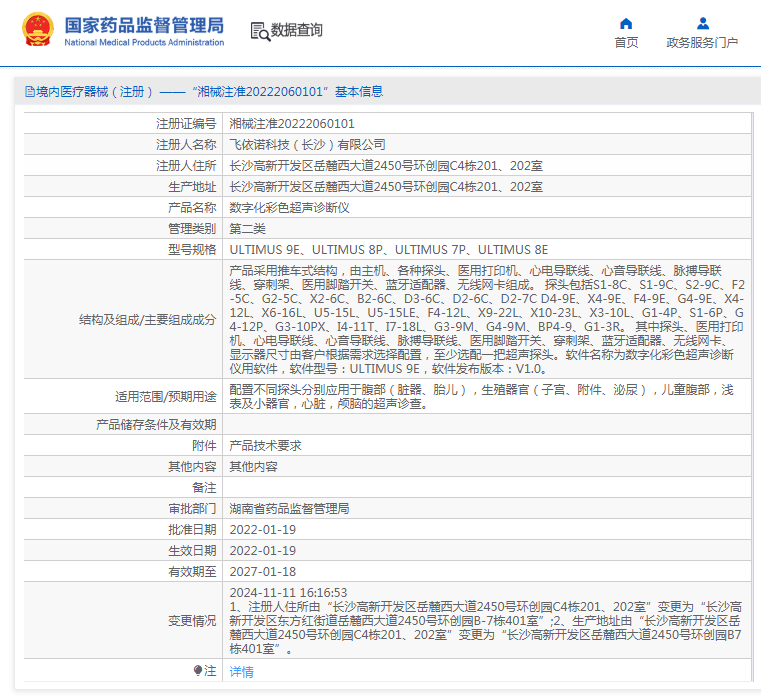Click product name 数字化彩色超声诊断仪
Screen dimensions: 761x699
click(289, 208)
